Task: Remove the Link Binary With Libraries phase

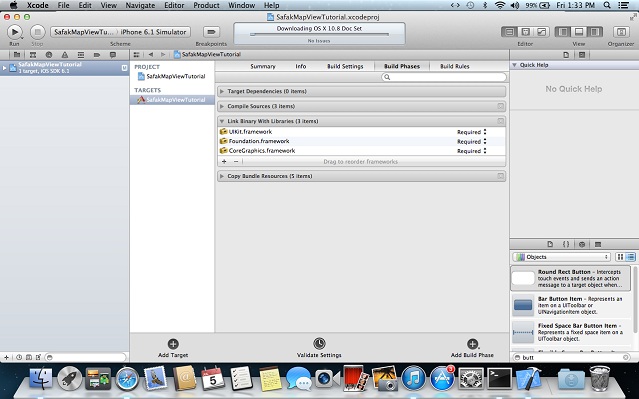Action: coord(501,121)
